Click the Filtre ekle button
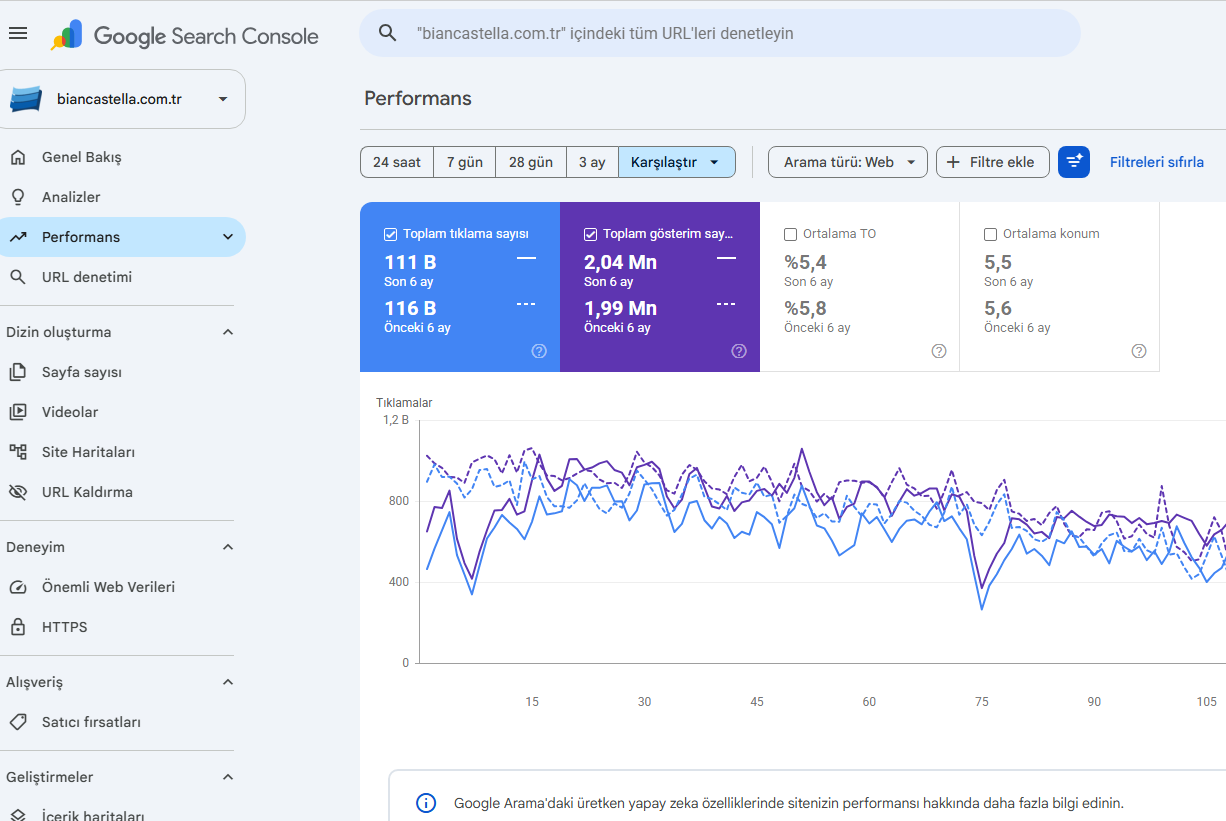The width and height of the screenshot is (1226, 821). tap(992, 162)
